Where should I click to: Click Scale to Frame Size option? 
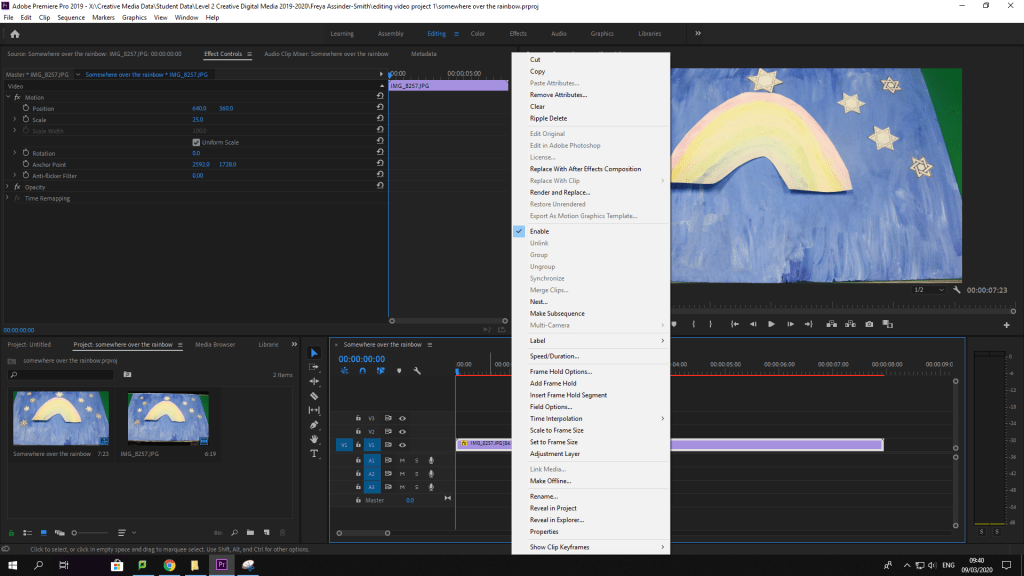coord(556,430)
